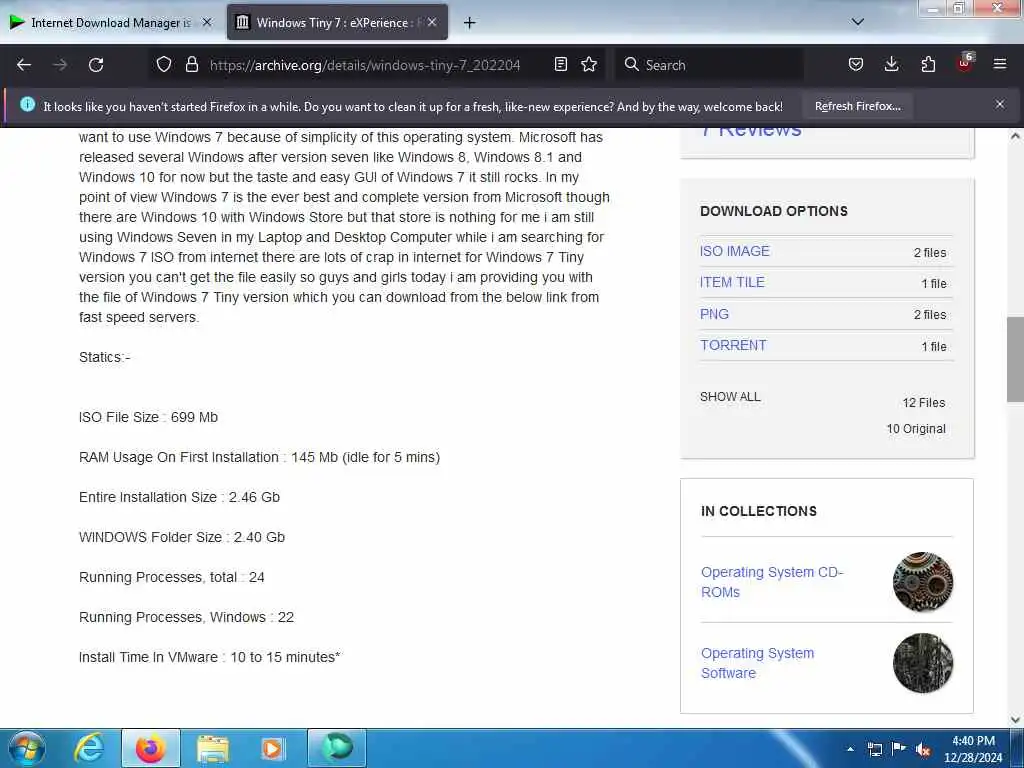Click the 'Running Processes, total : 24' text
This screenshot has width=1024, height=768.
coord(172,577)
